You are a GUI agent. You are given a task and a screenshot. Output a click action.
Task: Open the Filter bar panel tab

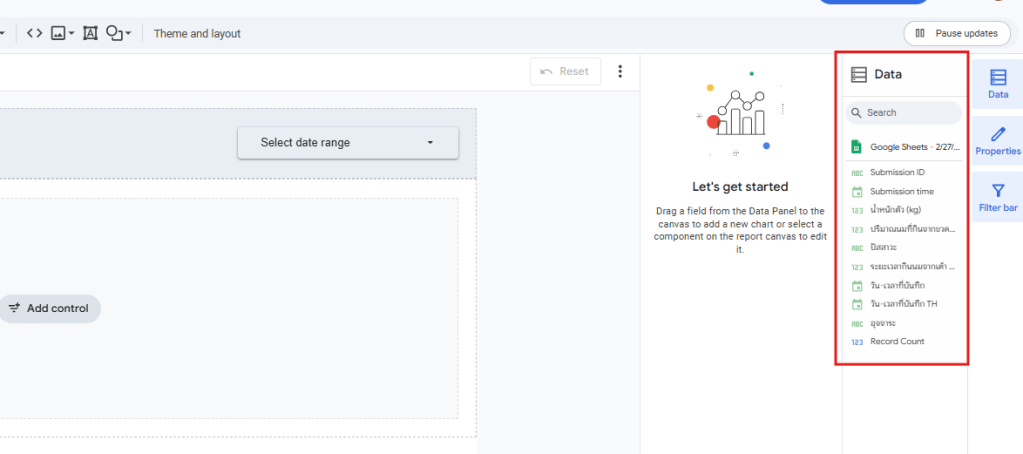(997, 197)
